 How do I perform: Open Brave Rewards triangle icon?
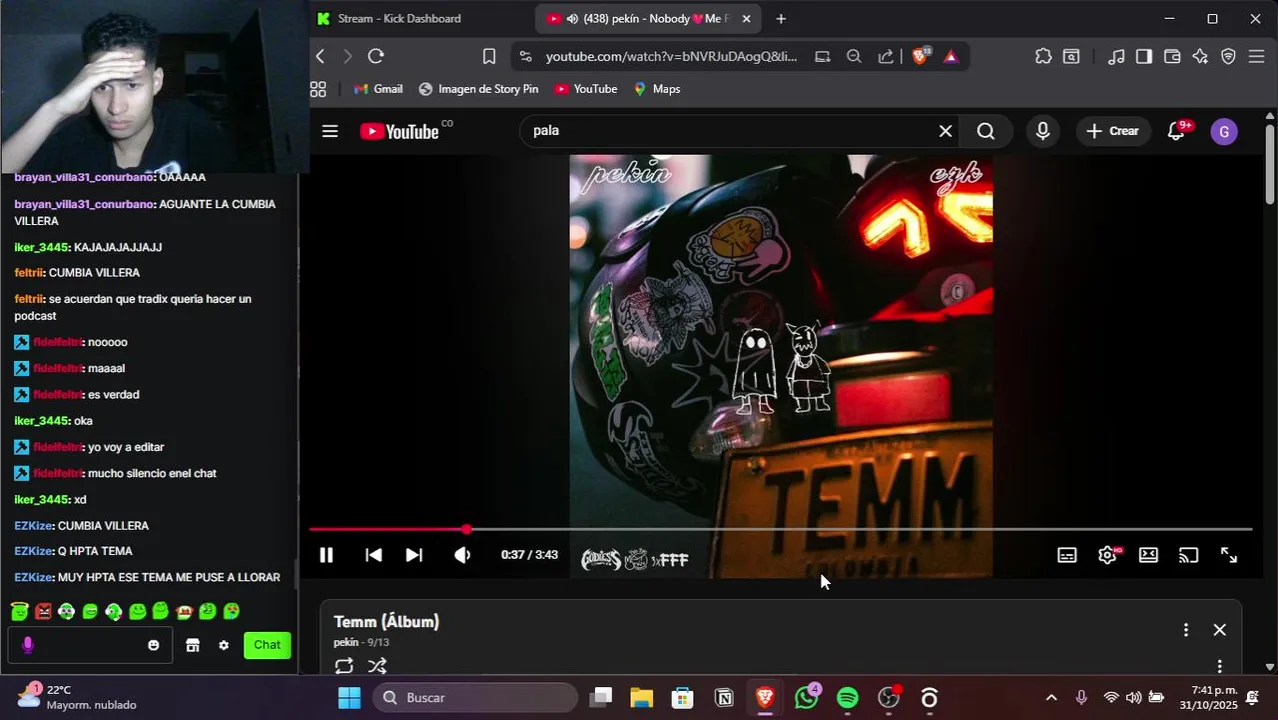pyautogui.click(x=951, y=56)
